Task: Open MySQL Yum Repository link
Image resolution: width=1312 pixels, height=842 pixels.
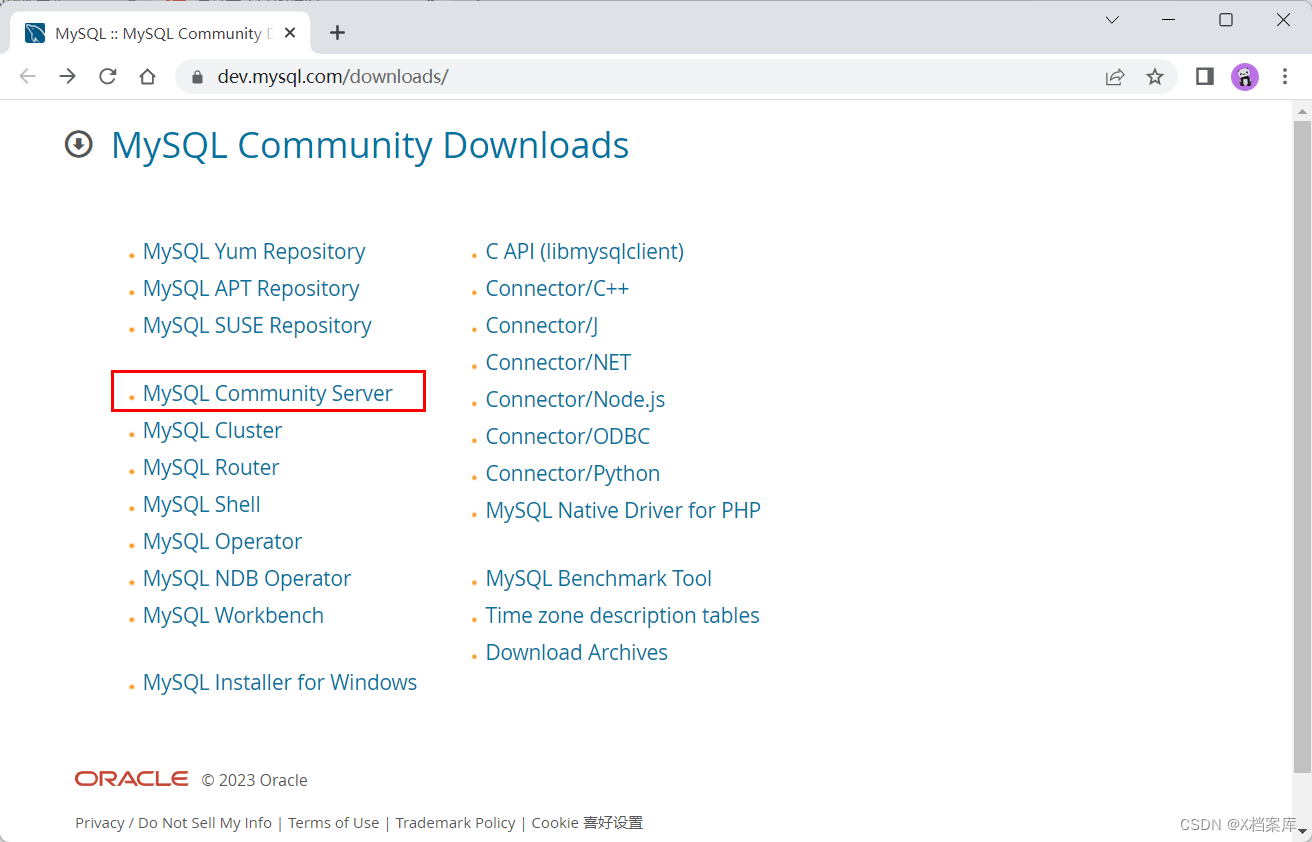Action: (254, 251)
